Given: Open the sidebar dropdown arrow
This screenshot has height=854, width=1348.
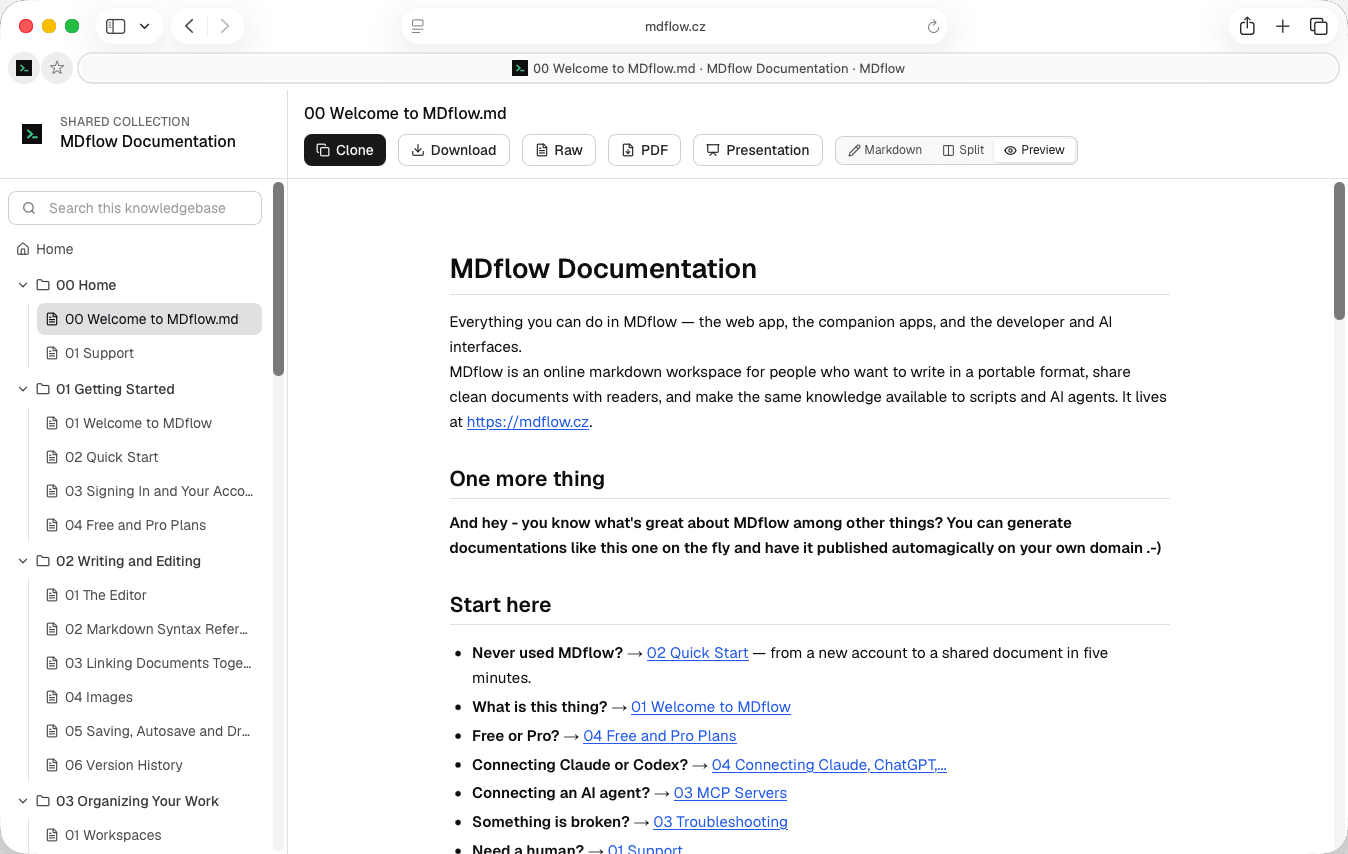Looking at the screenshot, I should coord(145,27).
